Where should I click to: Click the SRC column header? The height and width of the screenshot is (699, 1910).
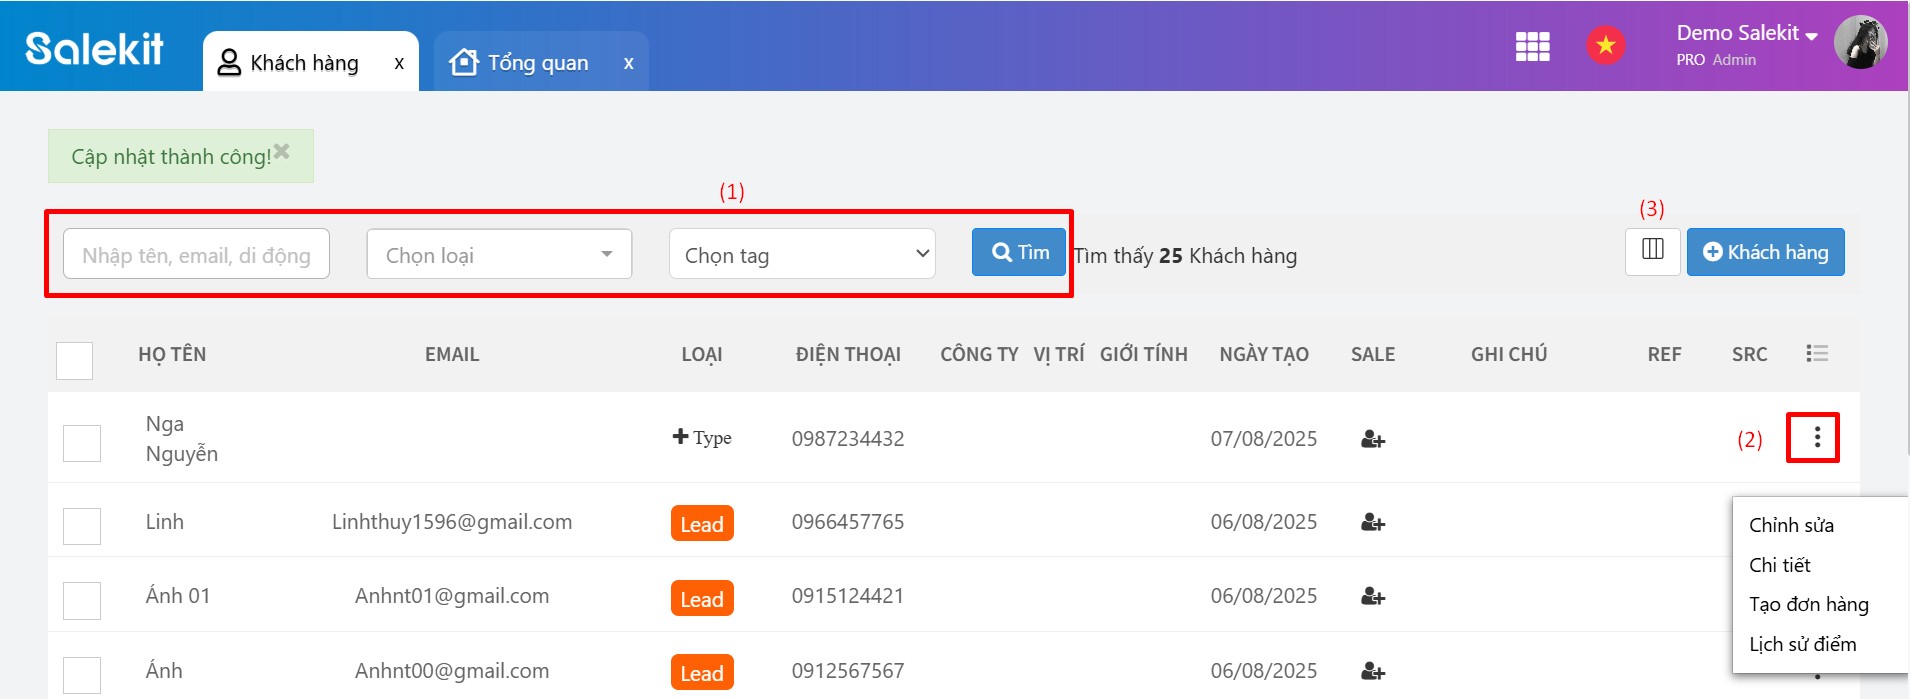[1749, 354]
